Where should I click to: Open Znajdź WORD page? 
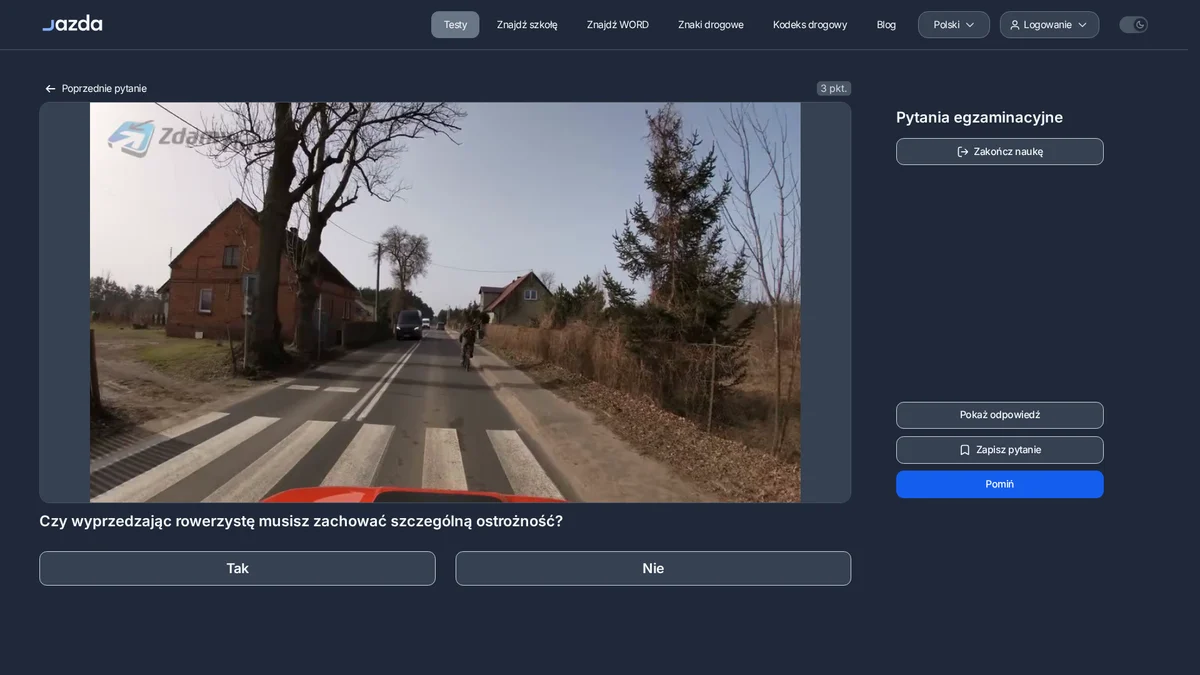[618, 25]
